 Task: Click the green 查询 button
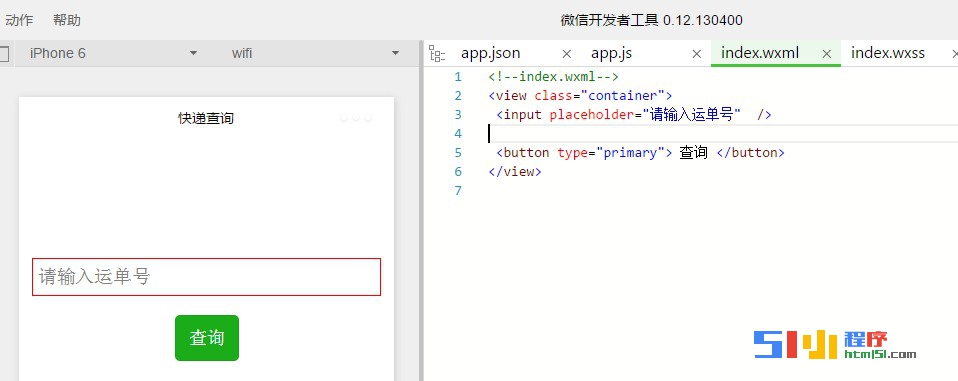click(x=207, y=338)
